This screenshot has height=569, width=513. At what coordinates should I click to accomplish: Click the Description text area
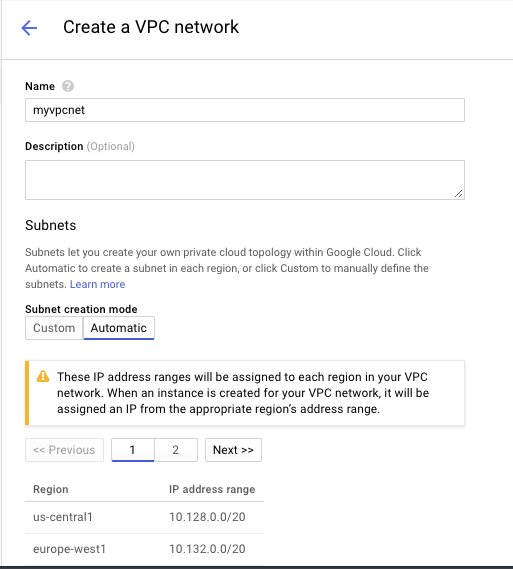pos(245,180)
